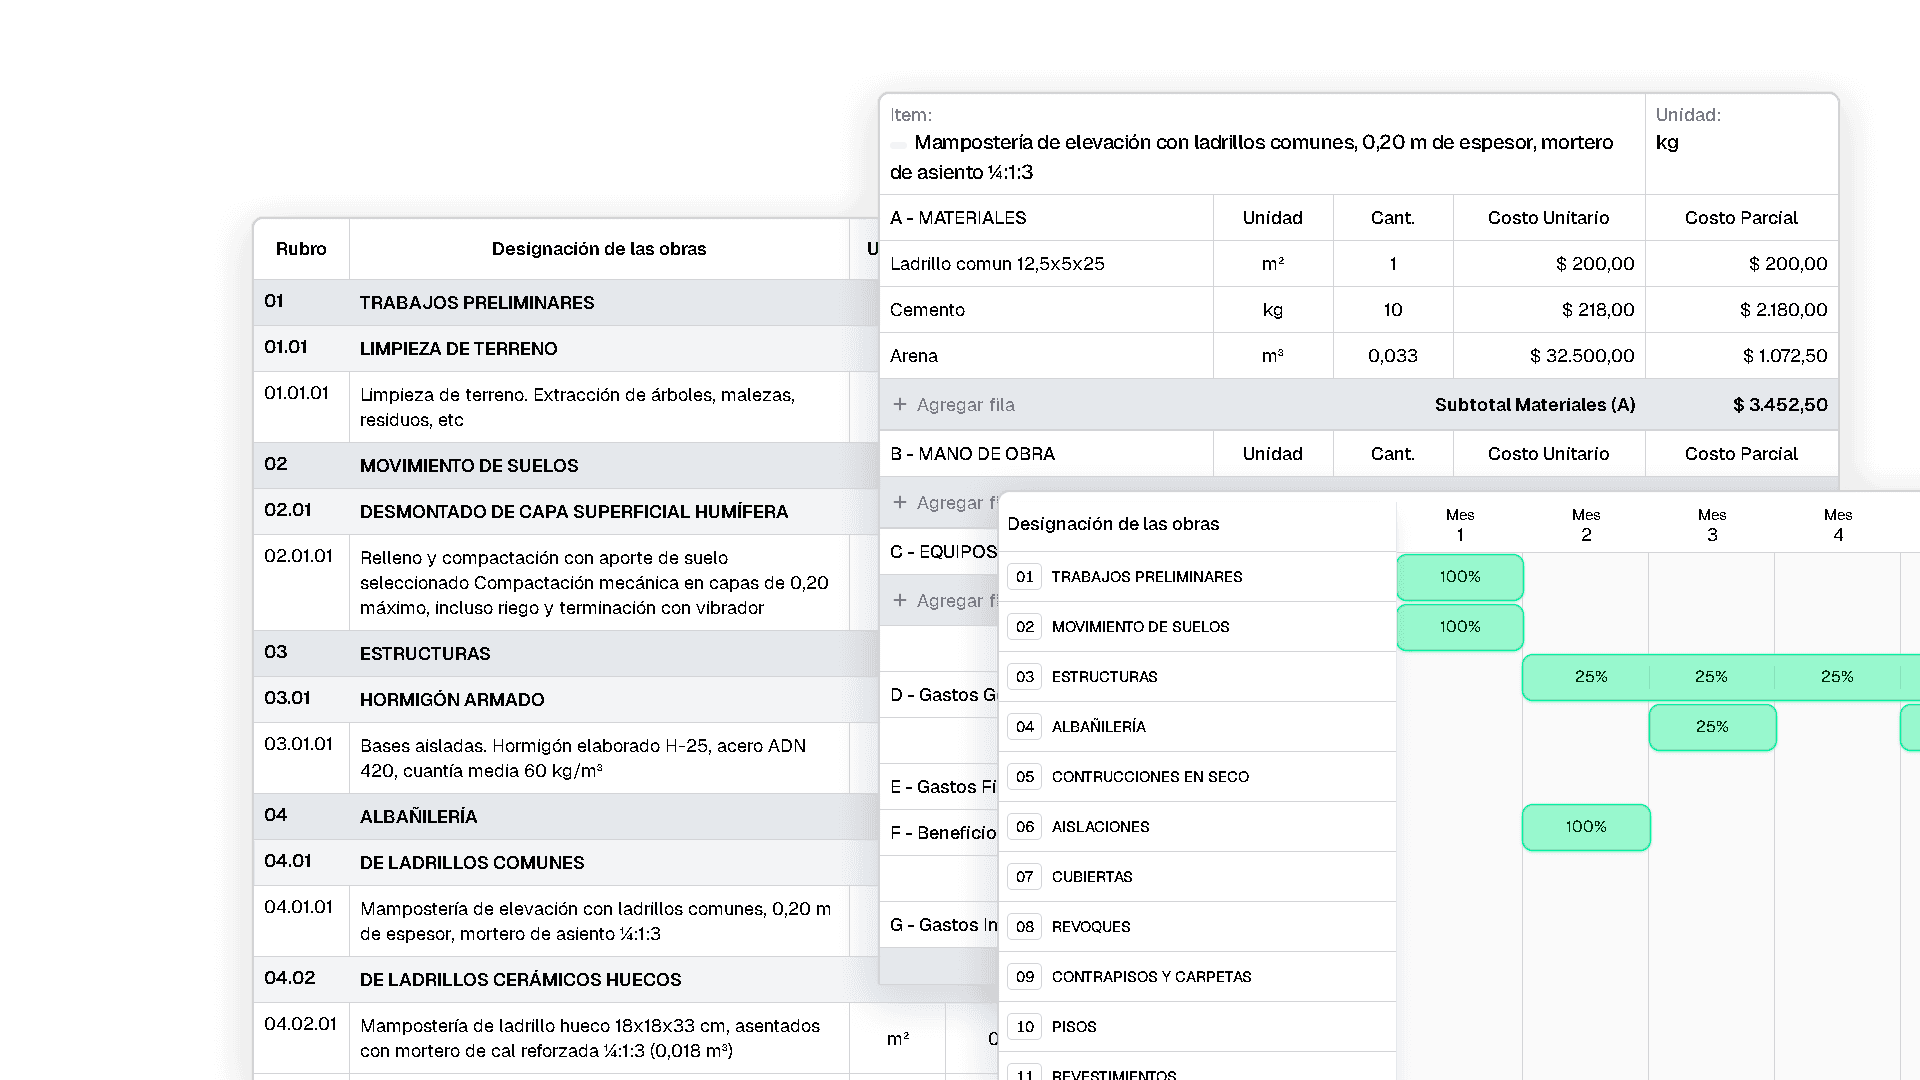The image size is (1920, 1080).
Task: Click the 100% bar for Movimiento de Suelos
Action: point(1459,627)
